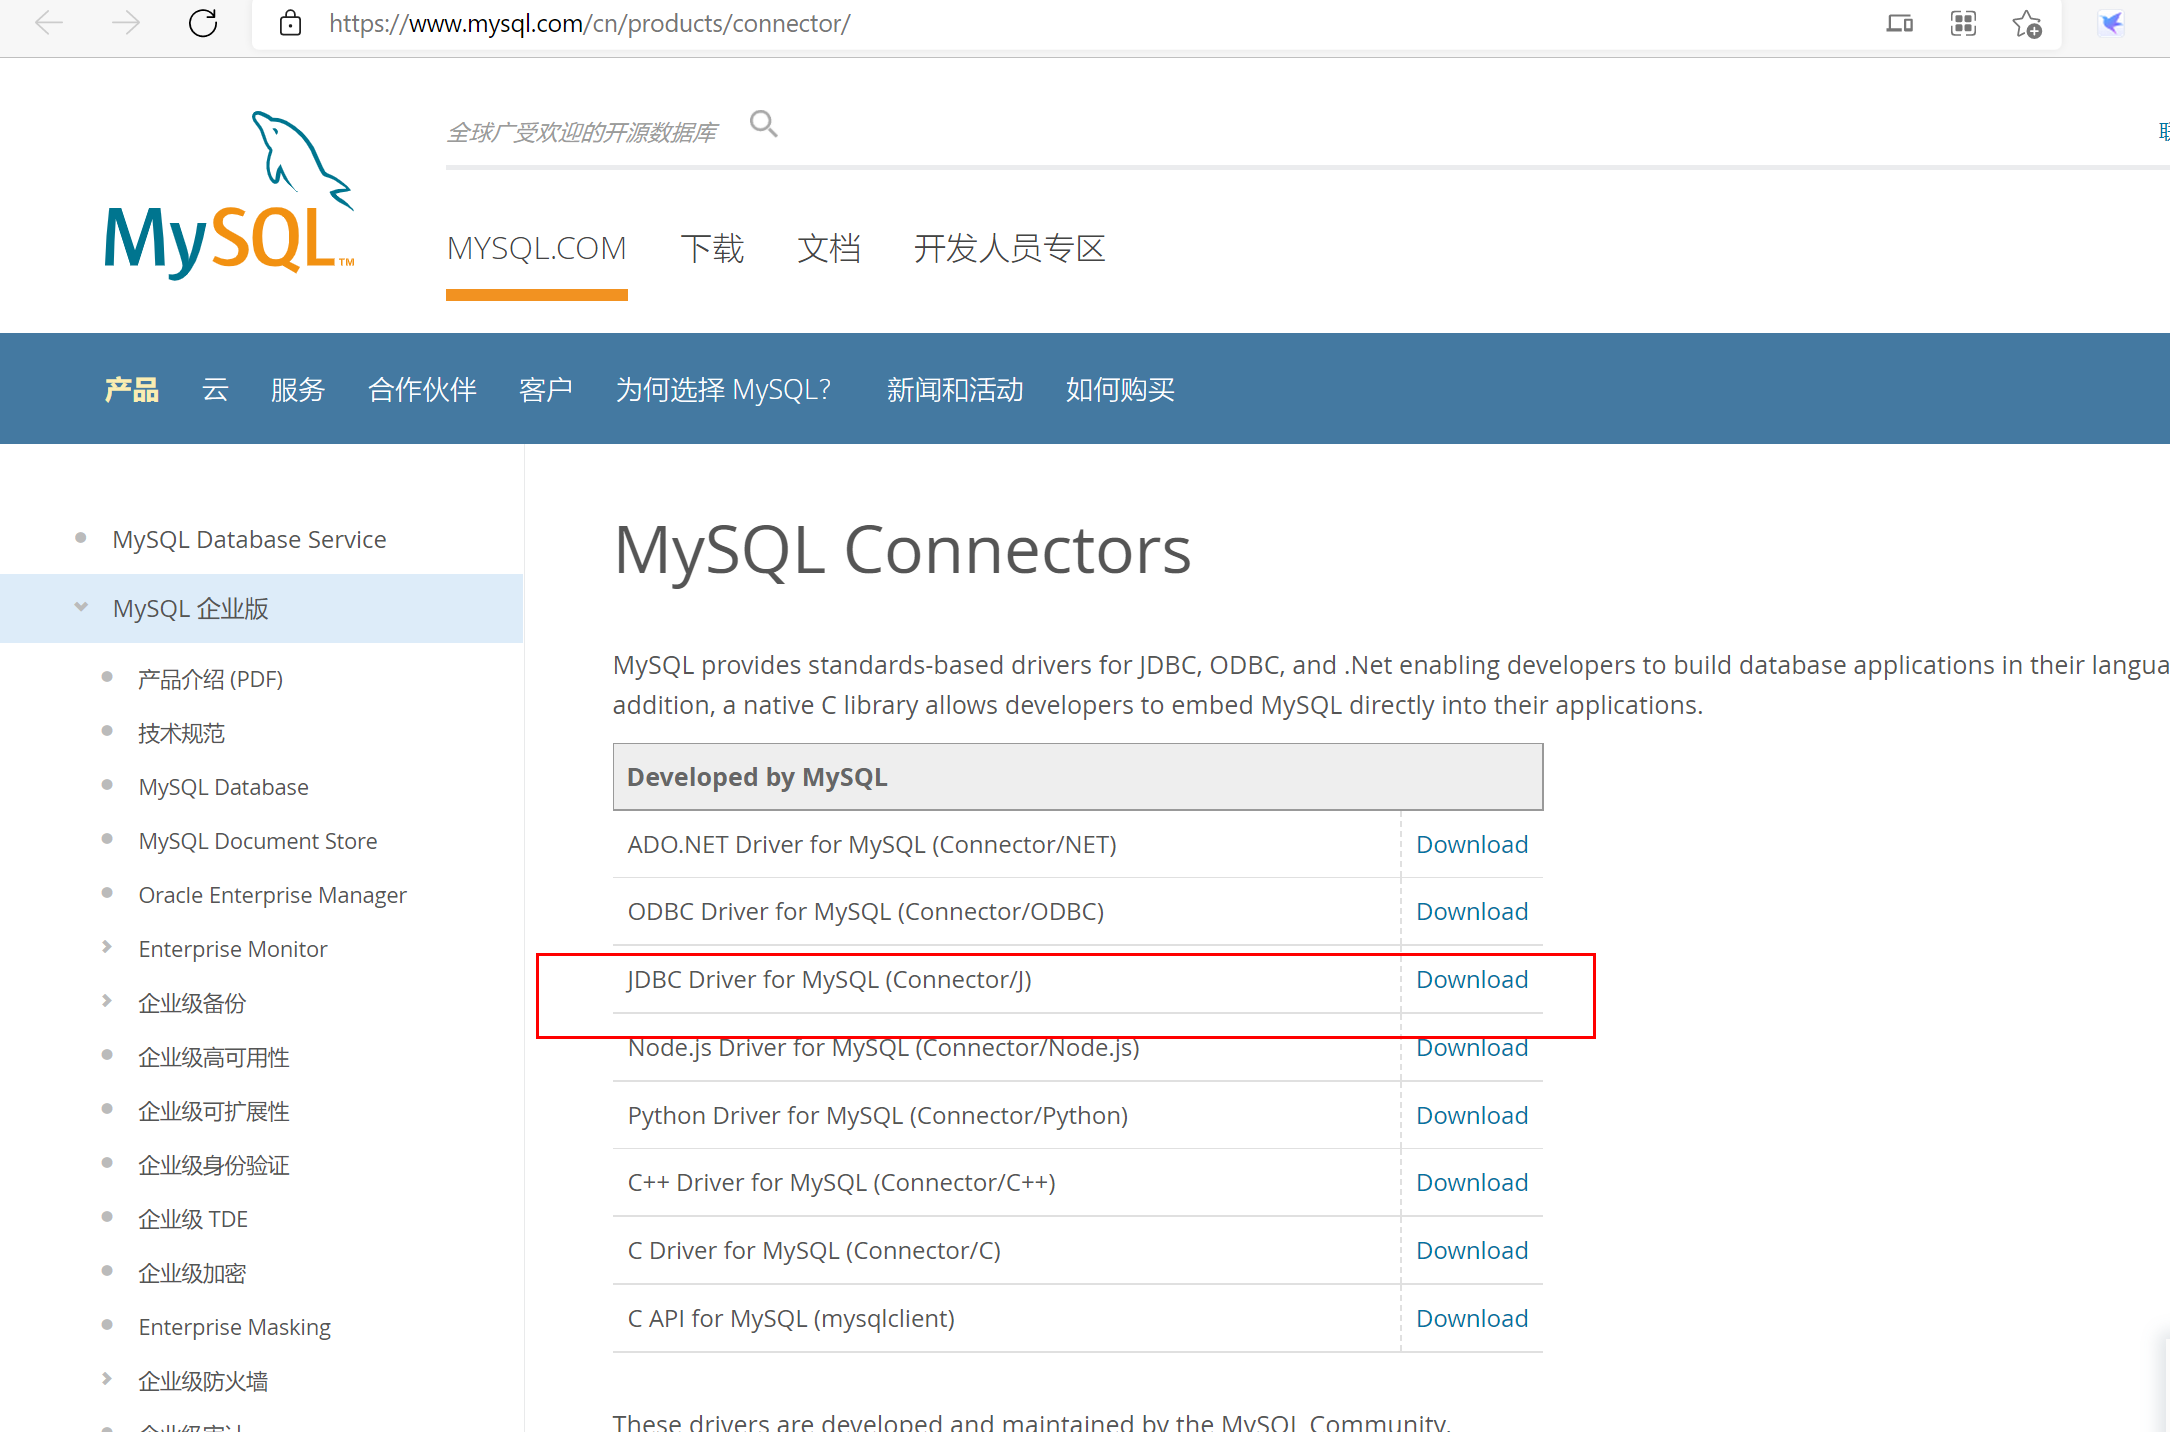
Task: Click the address bar URL
Action: (590, 23)
